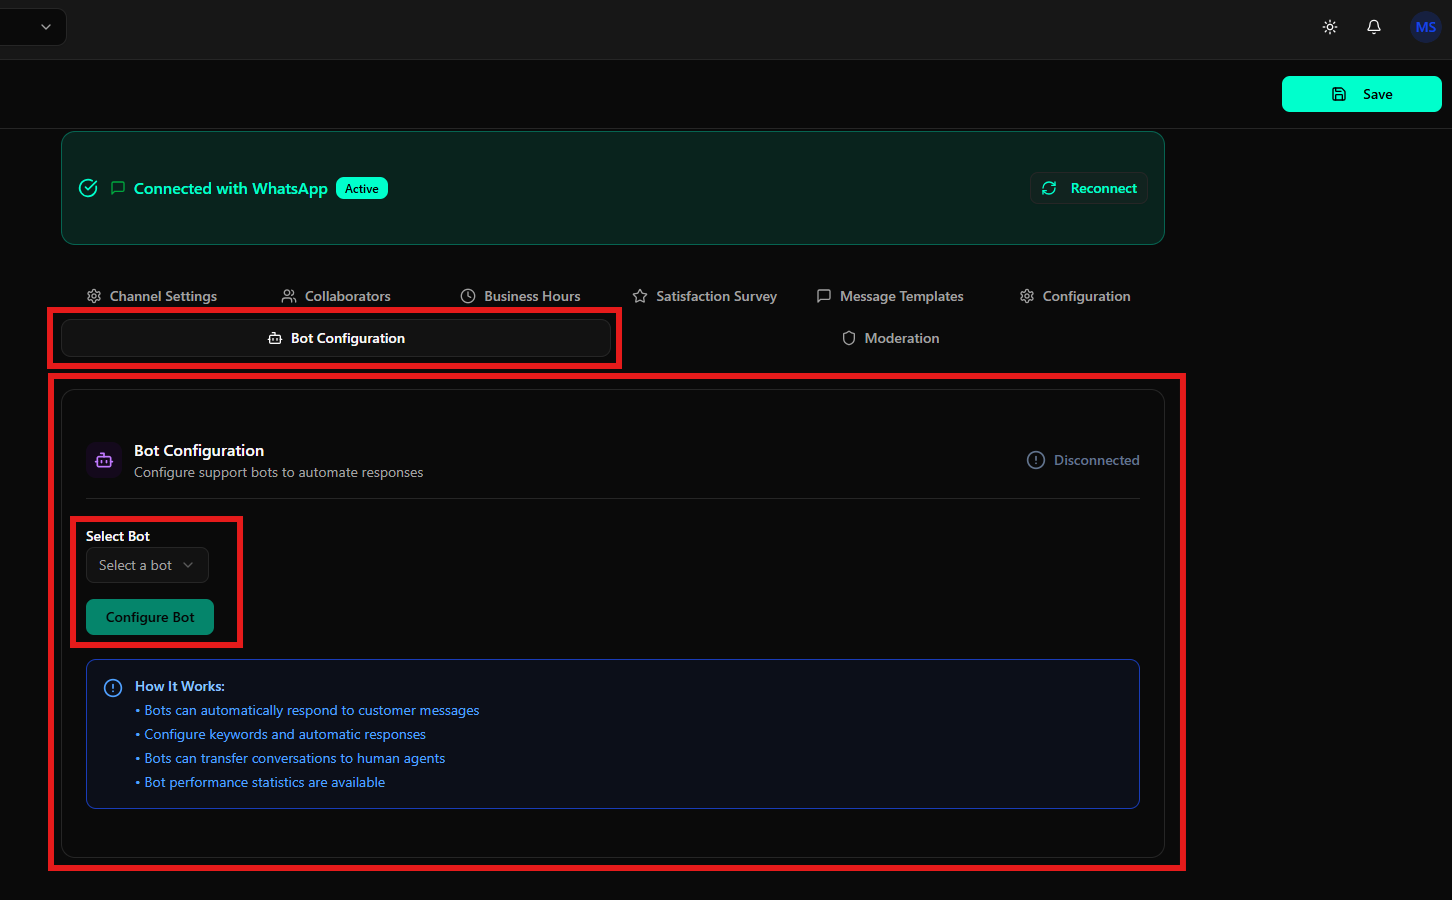
Task: Click the Satisfaction Survey star icon
Action: [x=640, y=296]
